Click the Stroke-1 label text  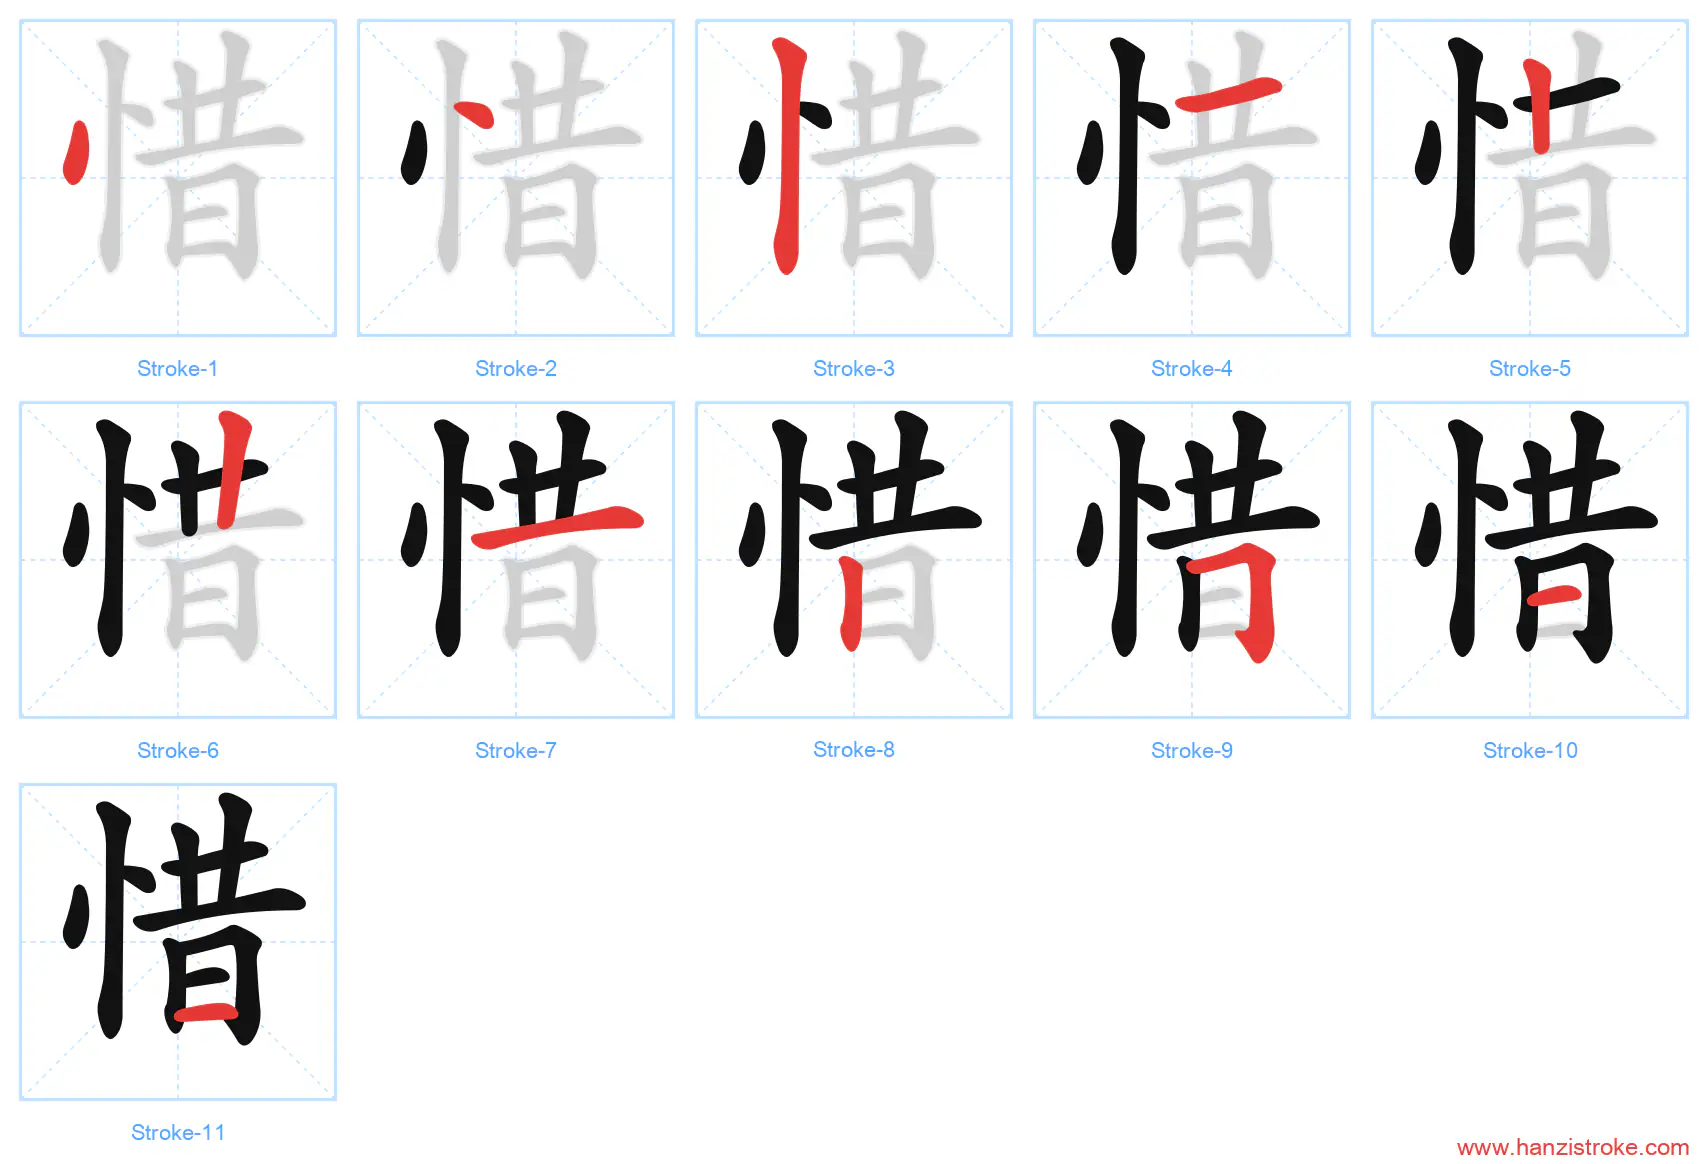(x=178, y=369)
